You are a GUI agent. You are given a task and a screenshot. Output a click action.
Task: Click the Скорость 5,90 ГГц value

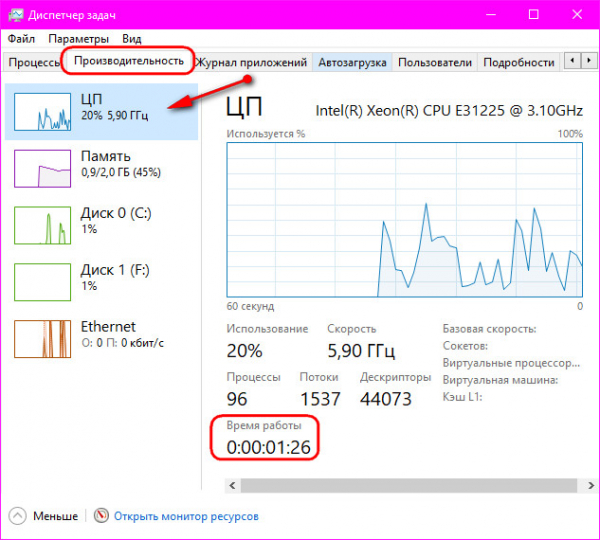coord(361,351)
